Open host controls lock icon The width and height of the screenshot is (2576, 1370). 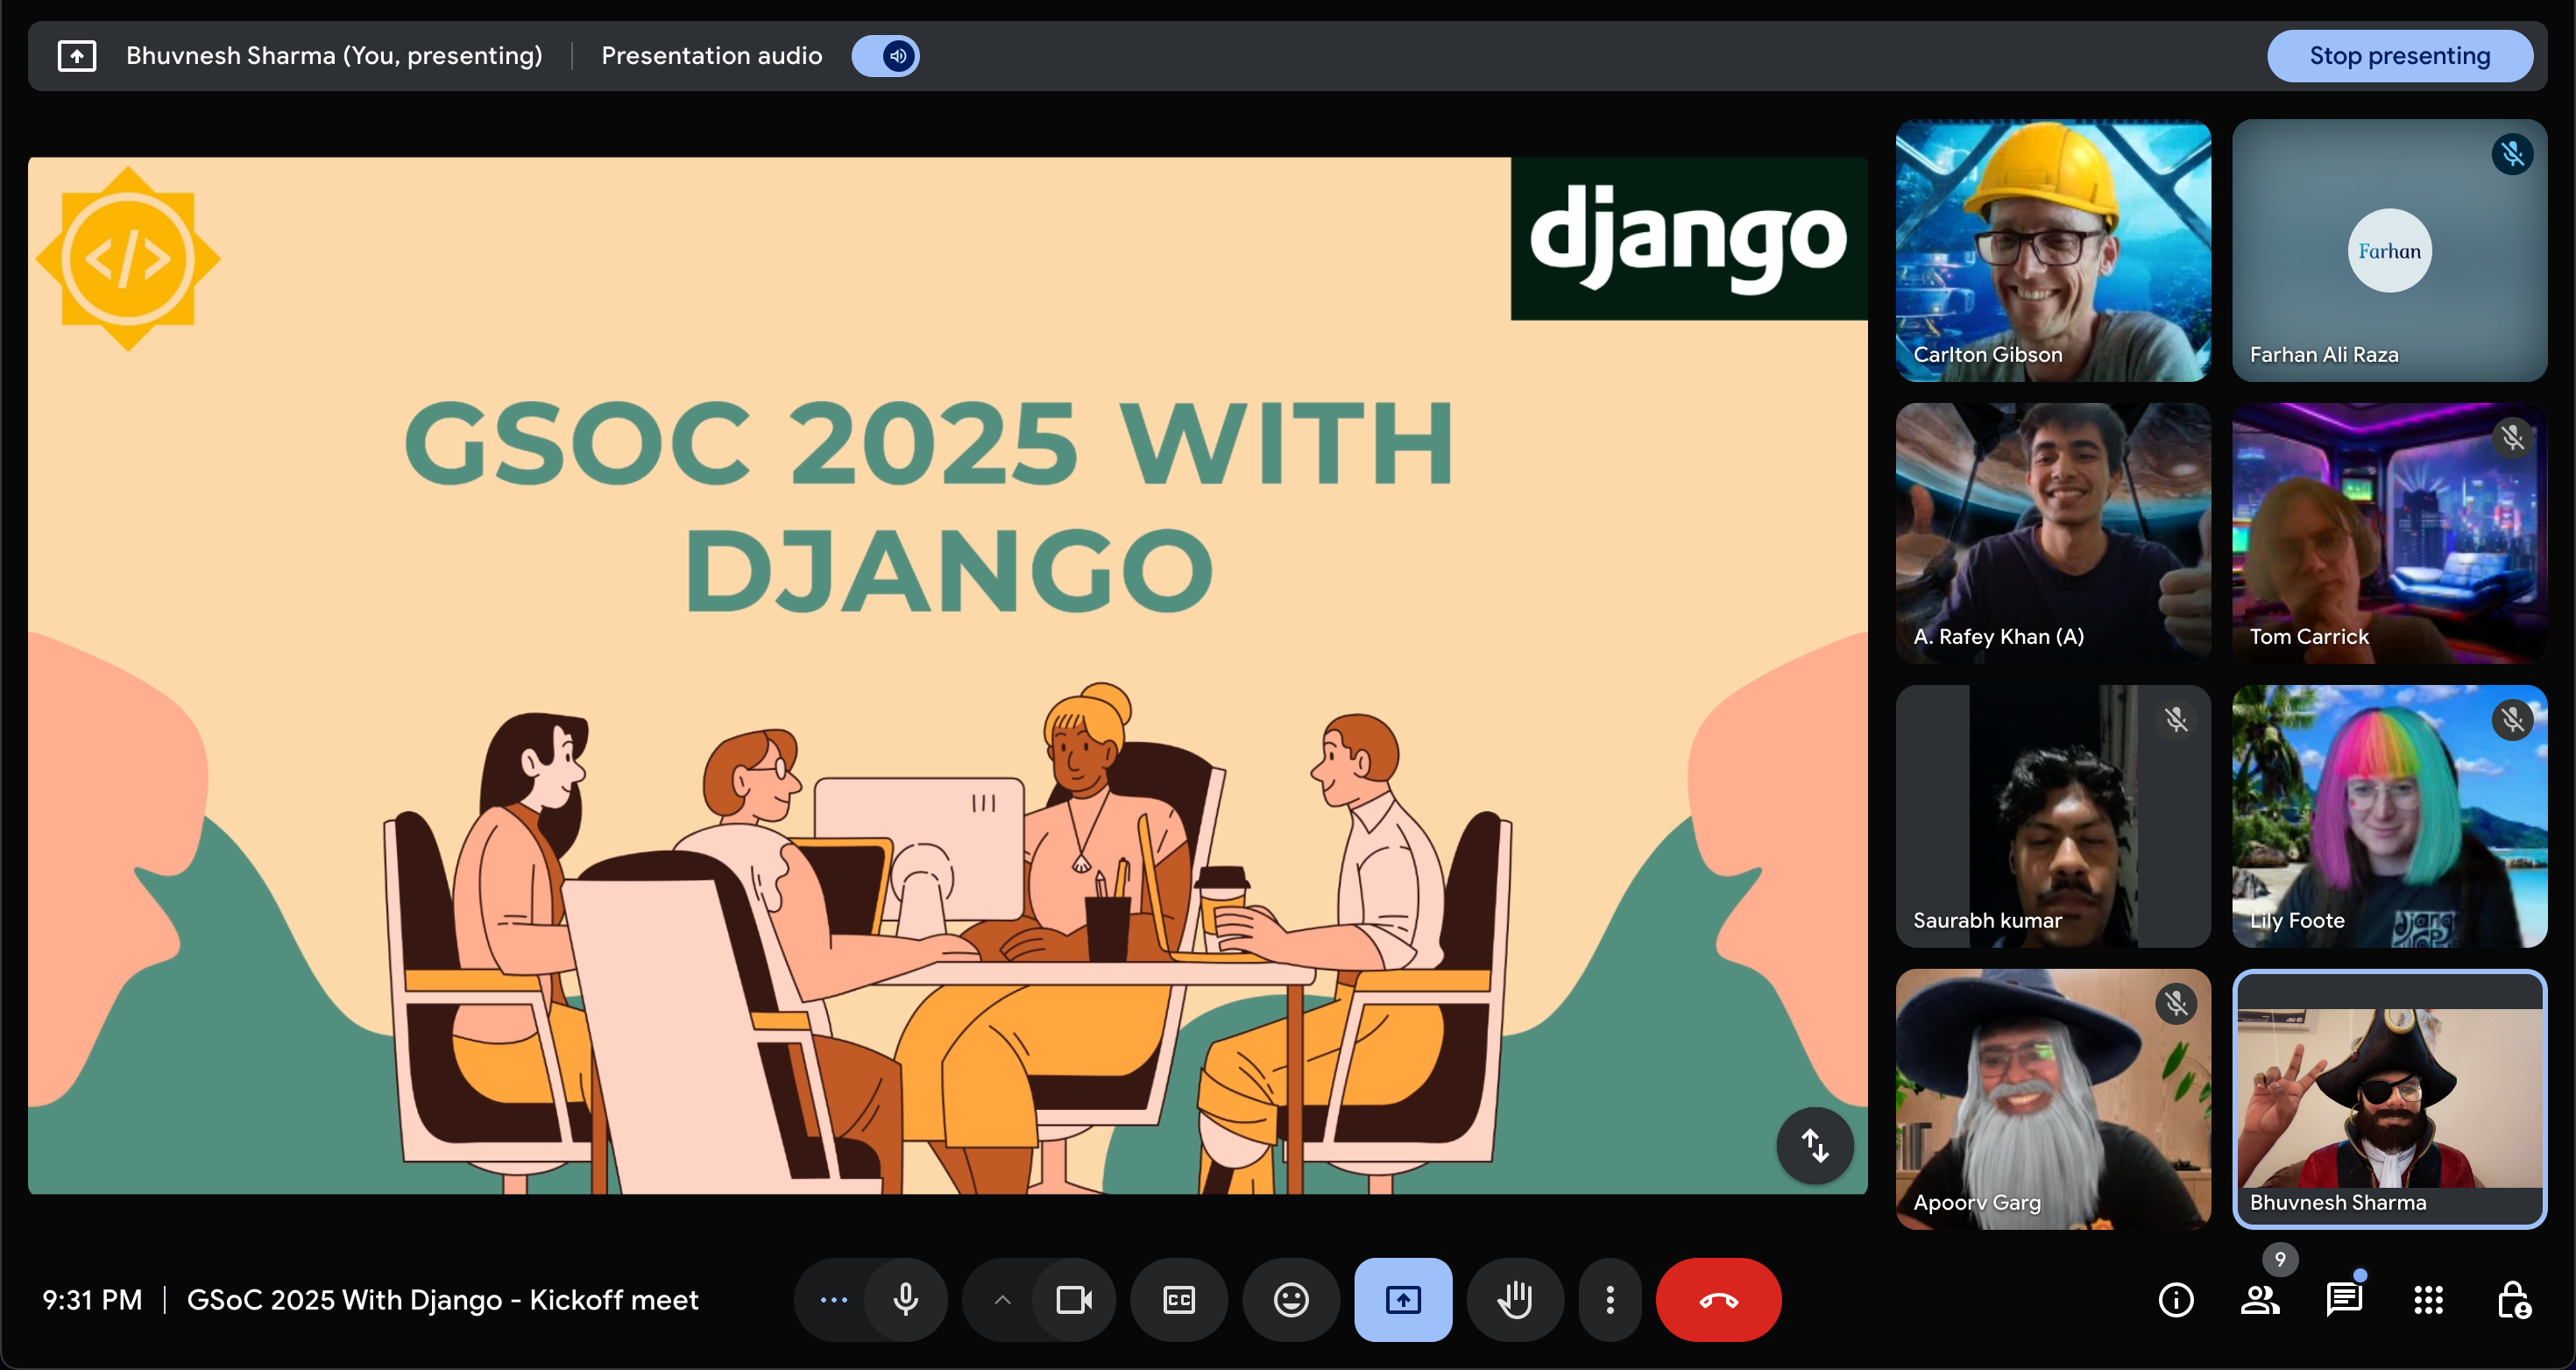tap(2513, 1299)
